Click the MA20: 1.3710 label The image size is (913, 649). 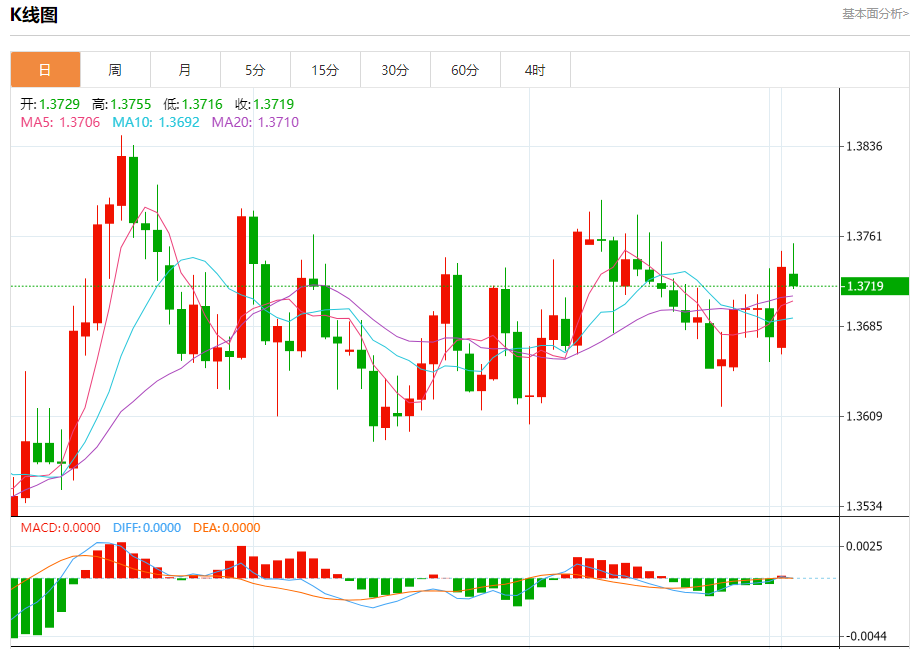[x=255, y=122]
